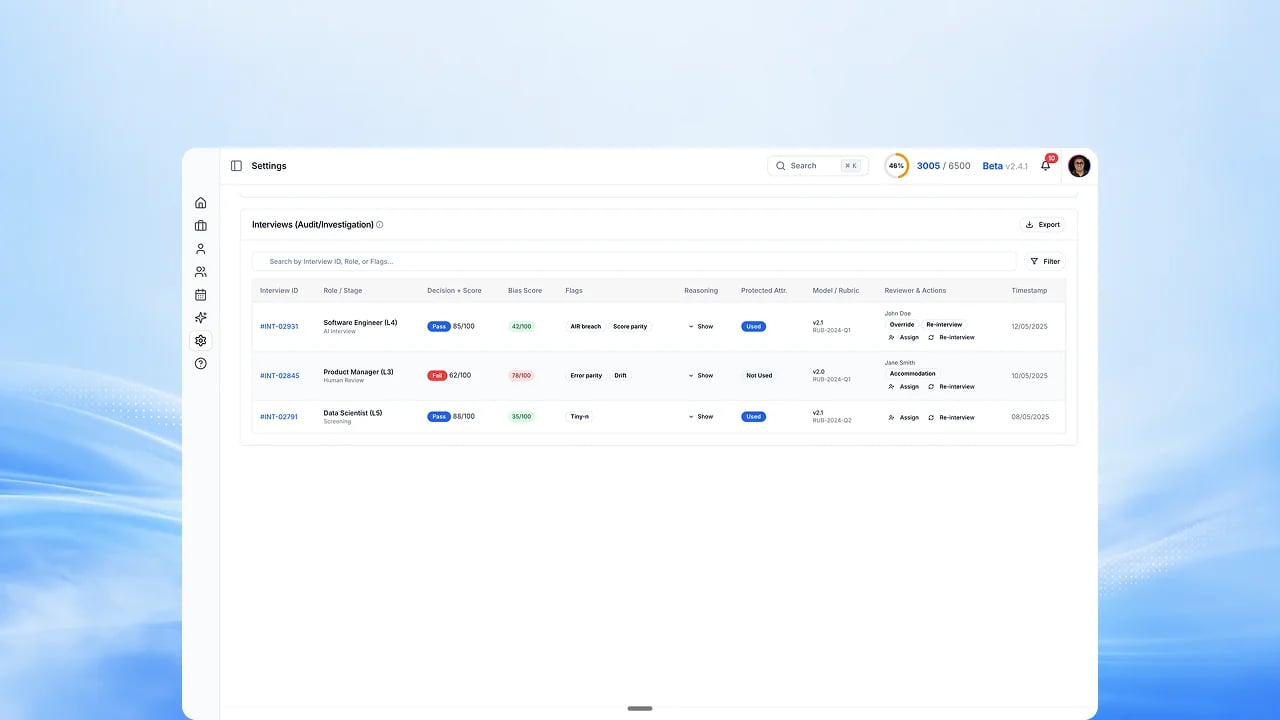The height and width of the screenshot is (720, 1280).
Task: Click Assign in the Jane Smith row
Action: pos(904,387)
